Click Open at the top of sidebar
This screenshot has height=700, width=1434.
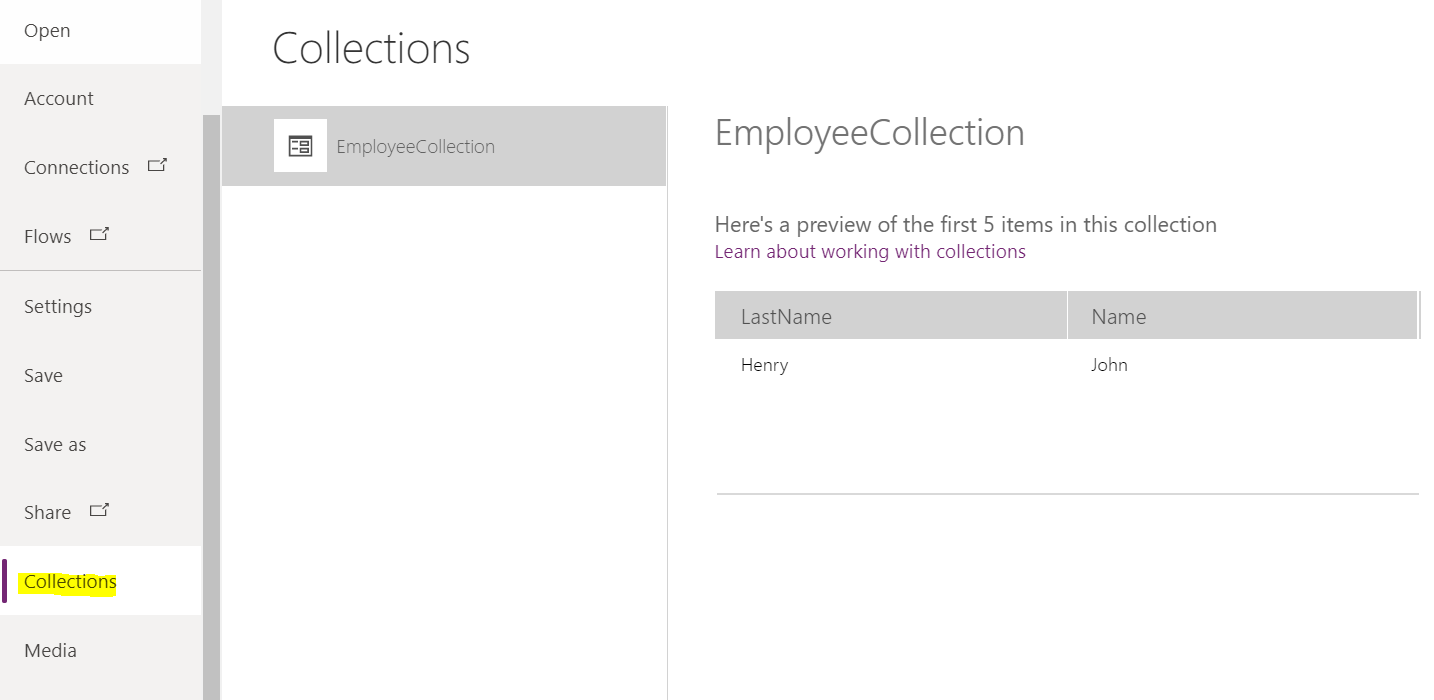click(46, 30)
